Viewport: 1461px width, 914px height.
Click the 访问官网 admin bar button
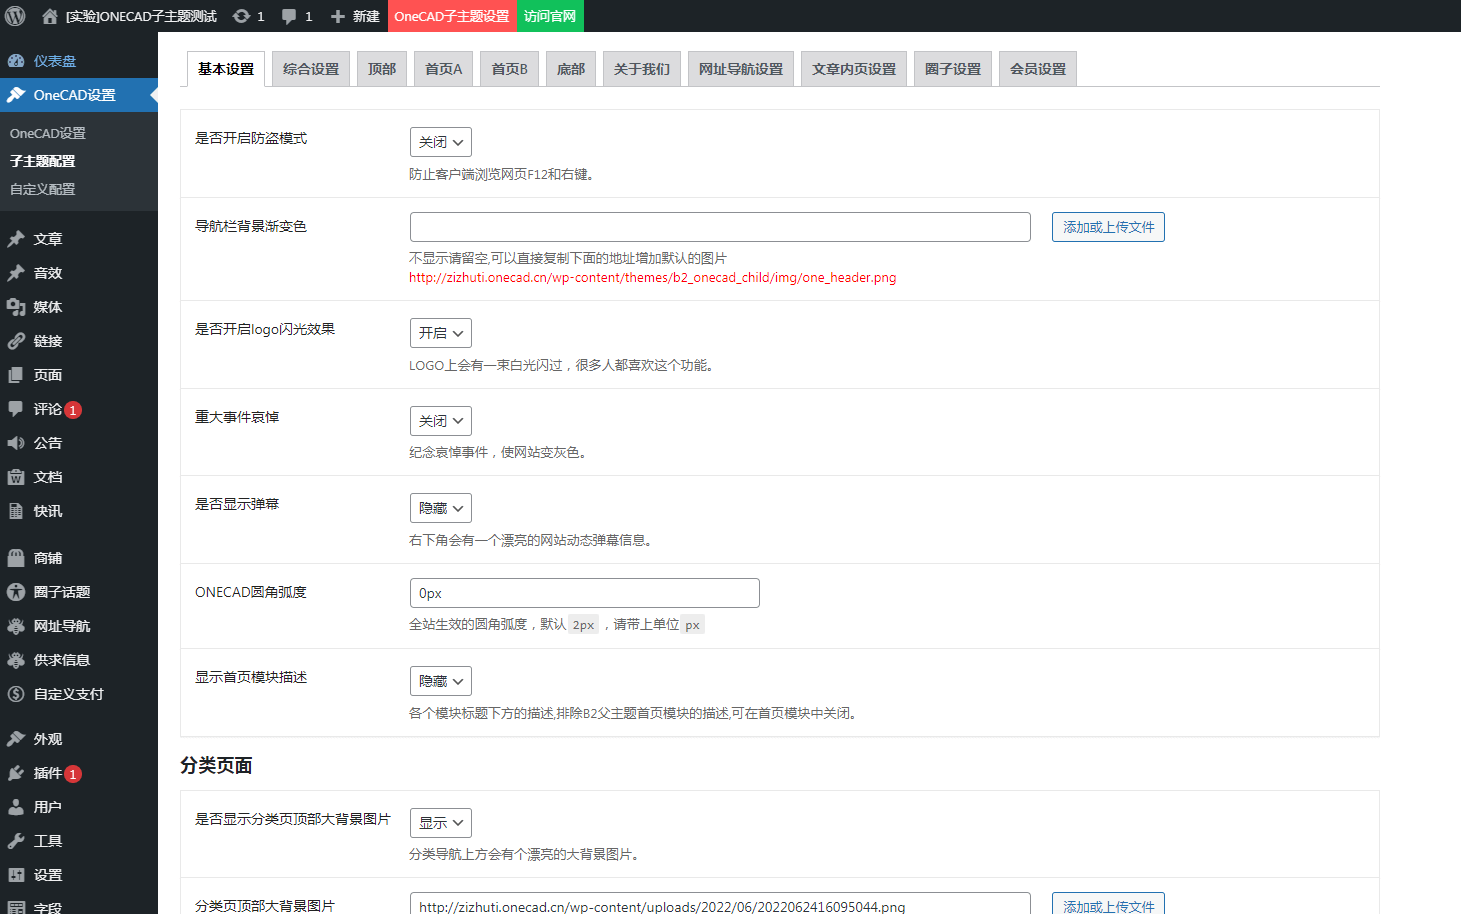pyautogui.click(x=550, y=16)
